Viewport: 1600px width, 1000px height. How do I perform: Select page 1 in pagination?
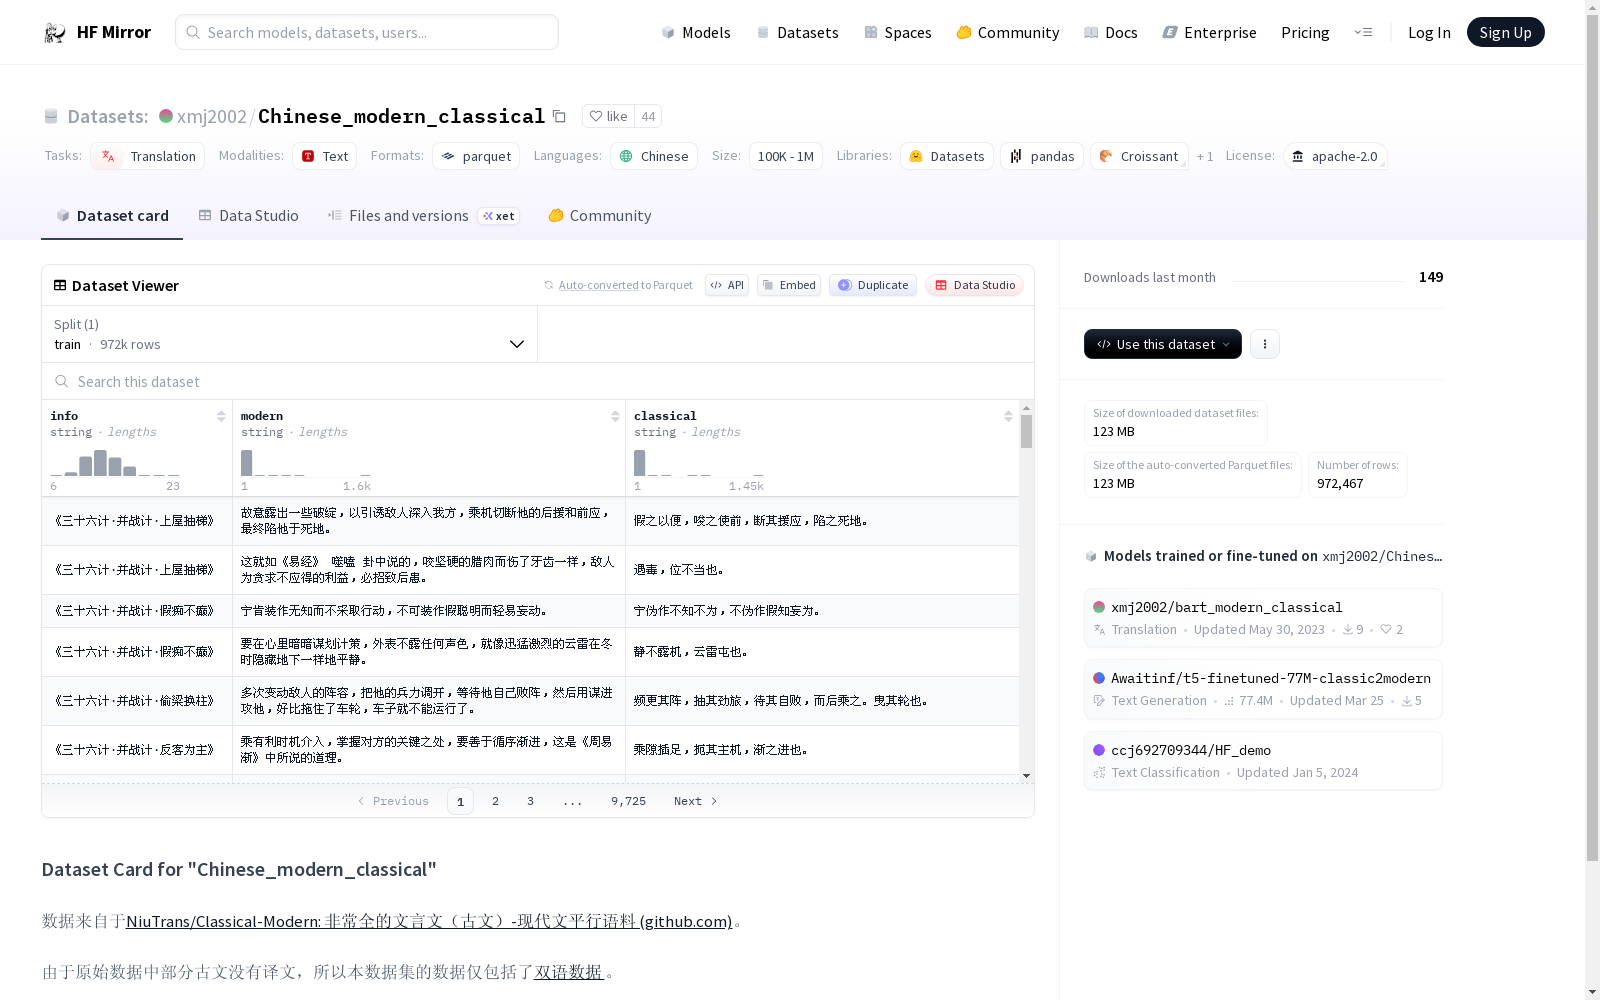pos(460,801)
